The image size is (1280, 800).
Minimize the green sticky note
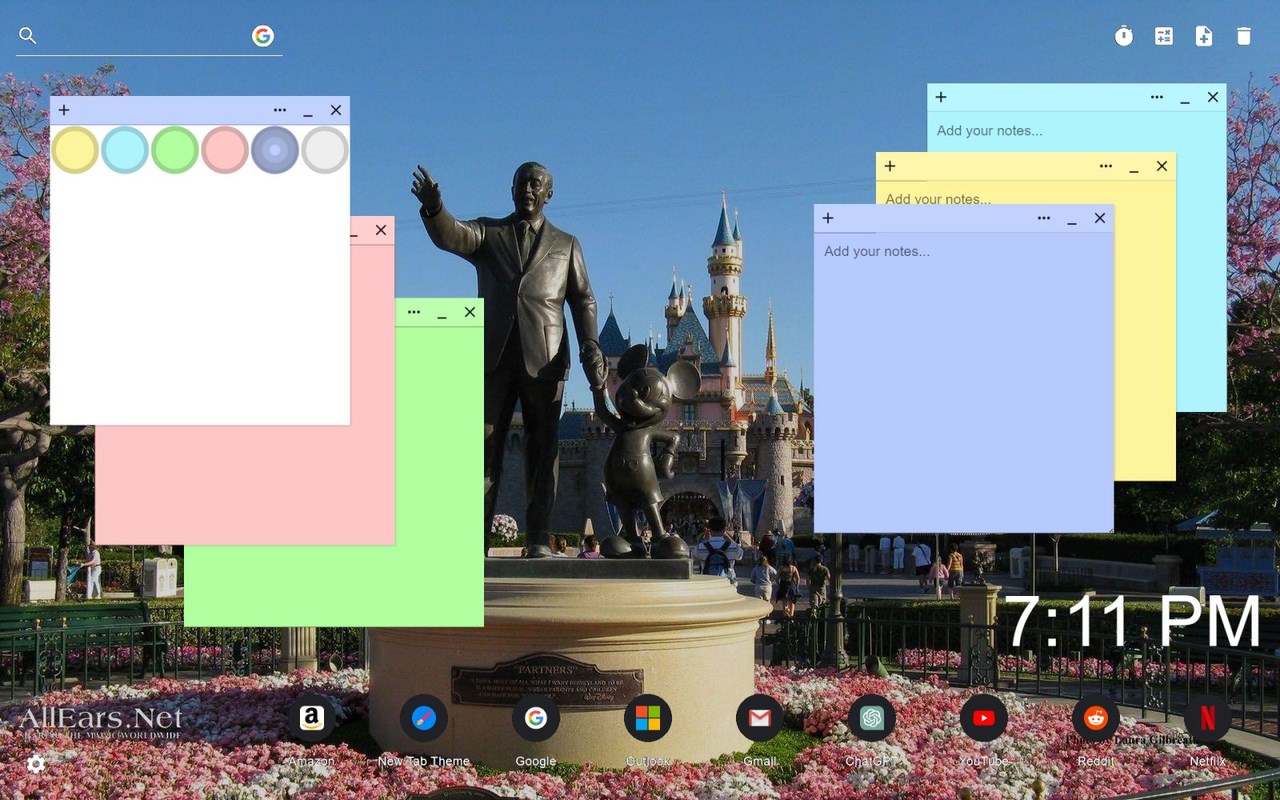(x=442, y=312)
